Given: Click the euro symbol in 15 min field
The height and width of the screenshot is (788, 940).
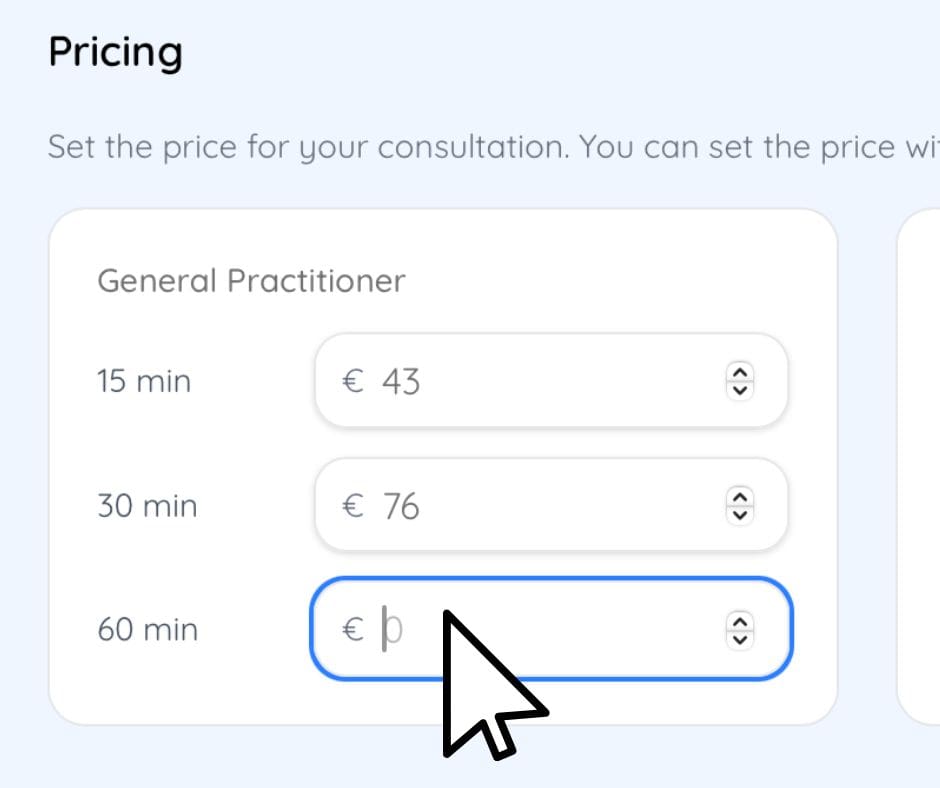Looking at the screenshot, I should tap(352, 381).
